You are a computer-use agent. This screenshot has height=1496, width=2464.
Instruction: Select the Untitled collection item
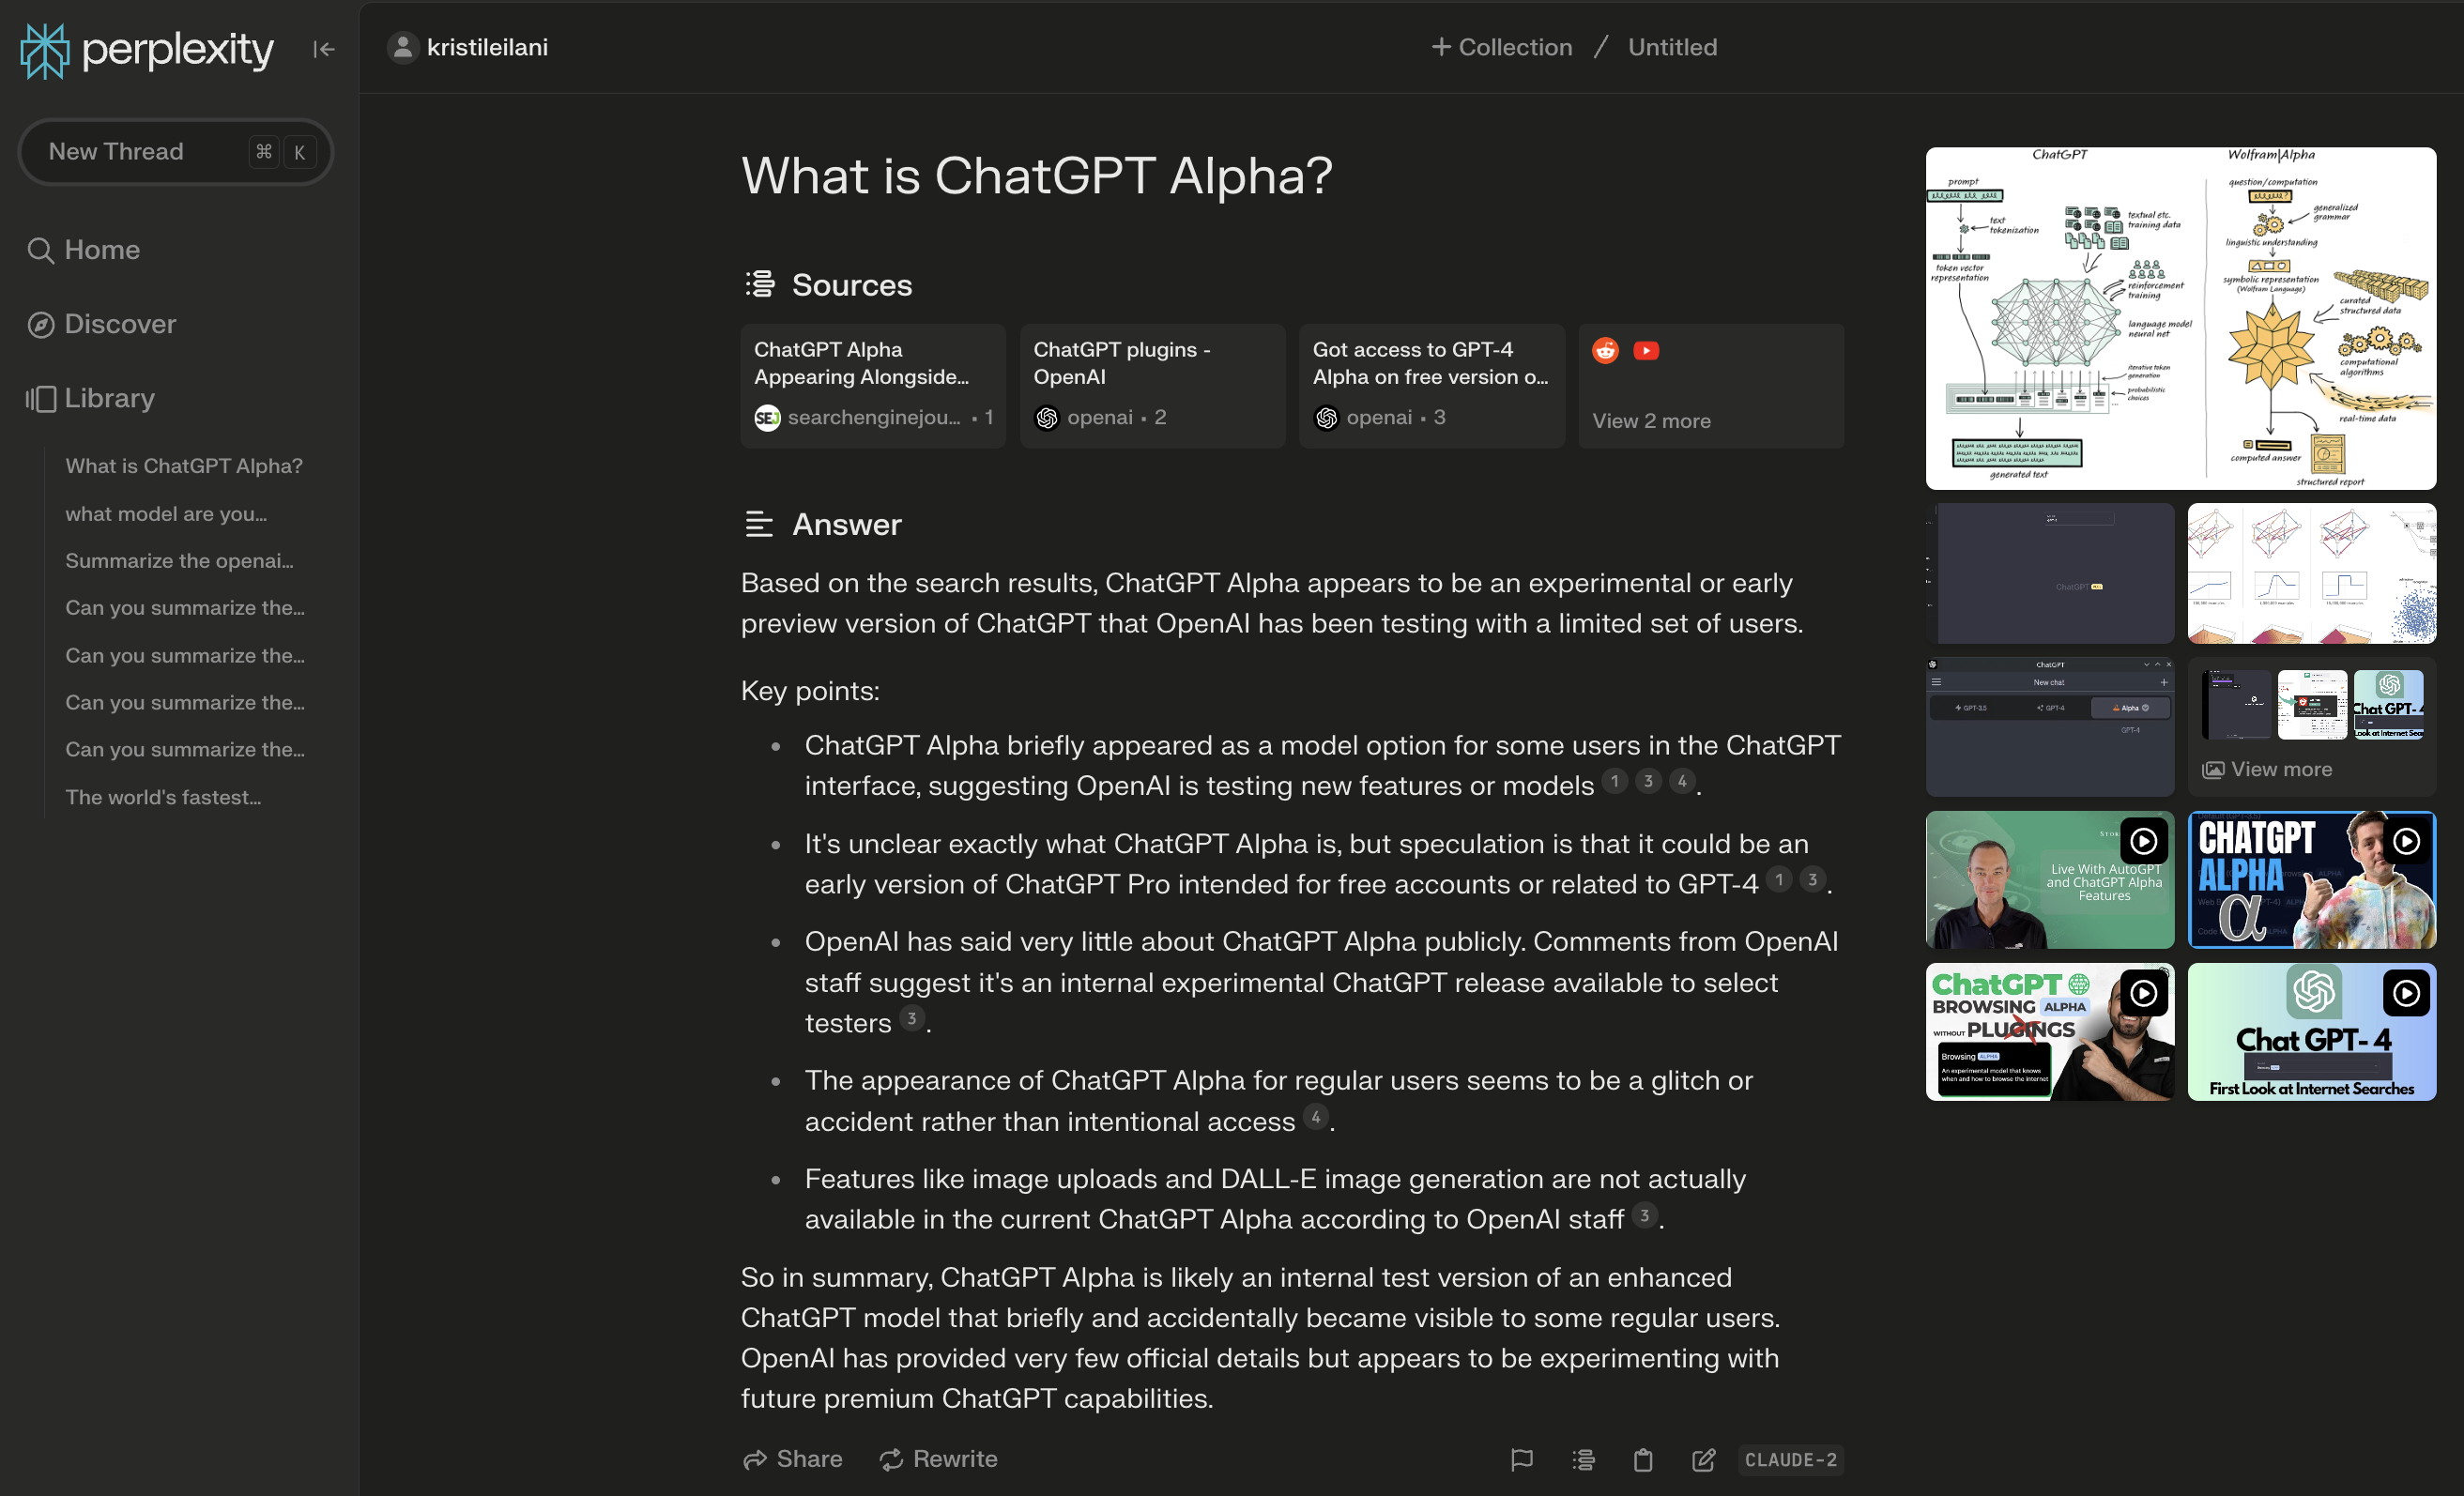(x=1670, y=46)
